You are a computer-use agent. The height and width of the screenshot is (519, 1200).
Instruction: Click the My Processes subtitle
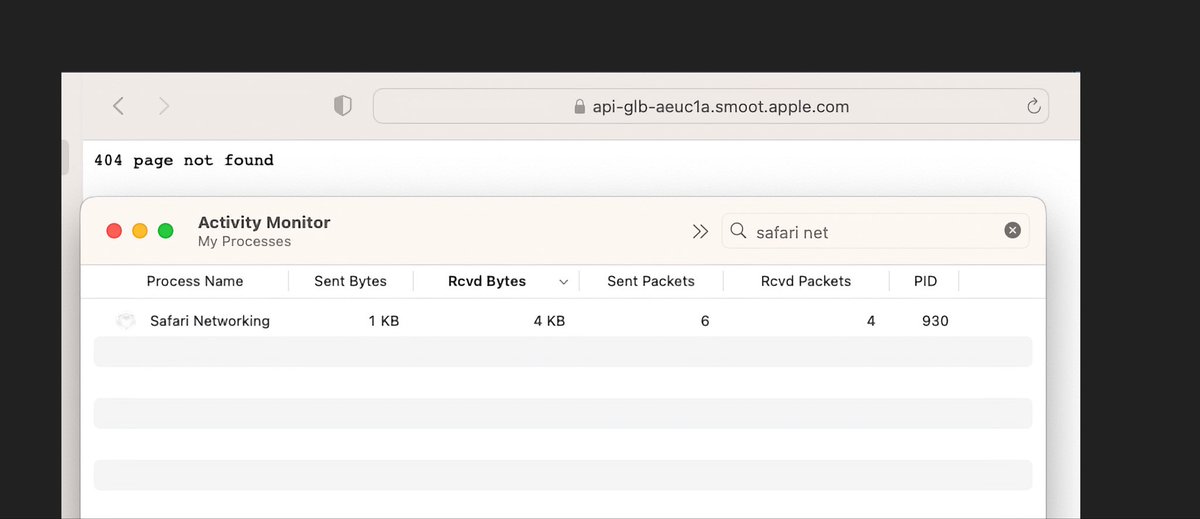click(x=244, y=241)
